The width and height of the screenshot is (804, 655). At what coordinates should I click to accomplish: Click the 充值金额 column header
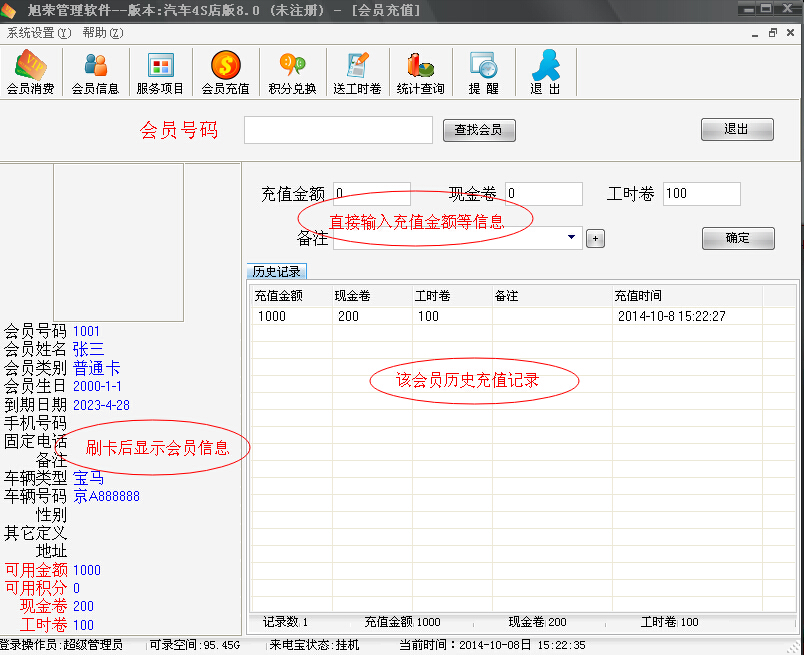click(292, 296)
